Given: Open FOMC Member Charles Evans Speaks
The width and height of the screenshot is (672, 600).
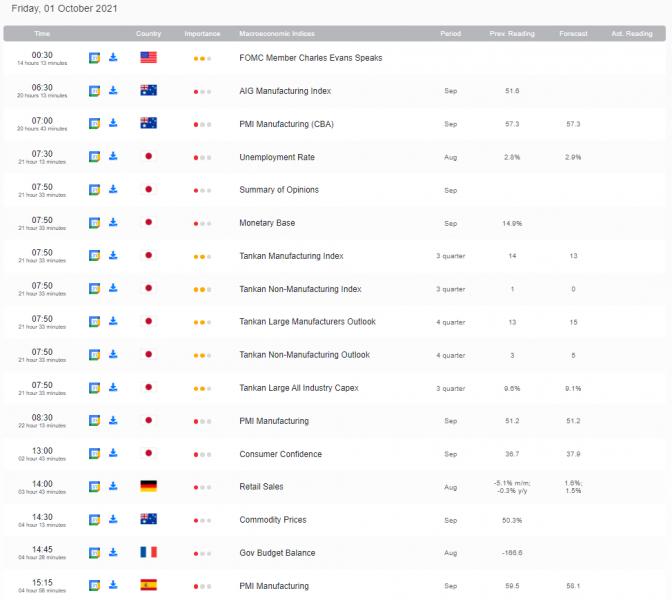Looking at the screenshot, I should (311, 58).
